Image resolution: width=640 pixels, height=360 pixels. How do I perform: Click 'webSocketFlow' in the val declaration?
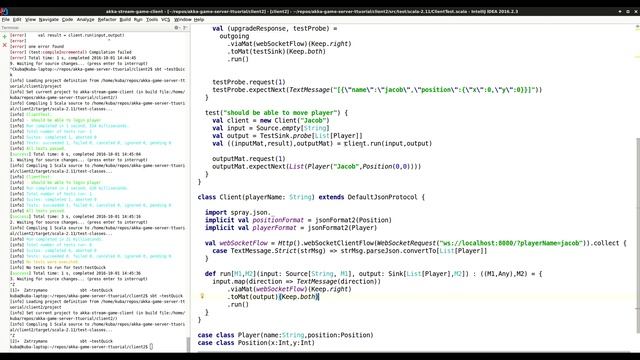pos(243,243)
